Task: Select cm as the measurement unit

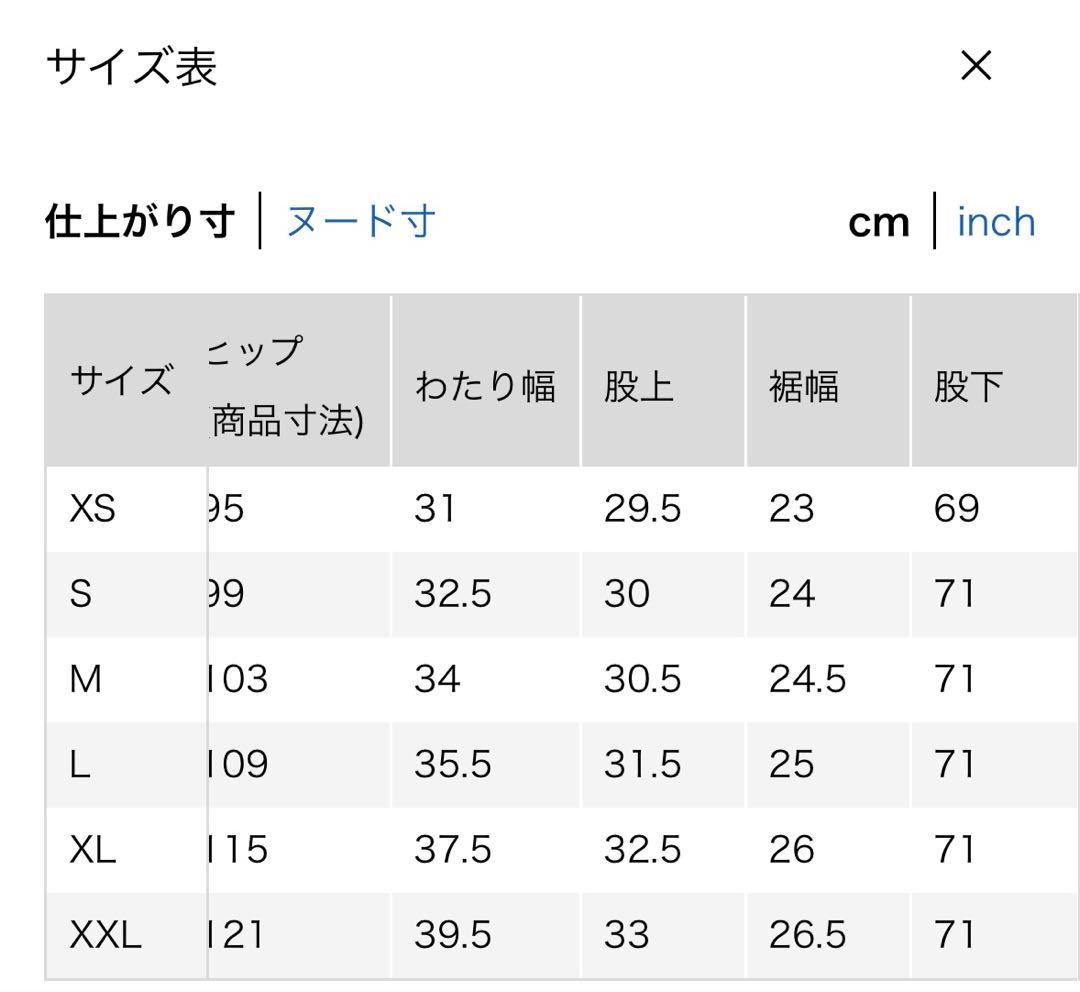Action: coord(878,224)
